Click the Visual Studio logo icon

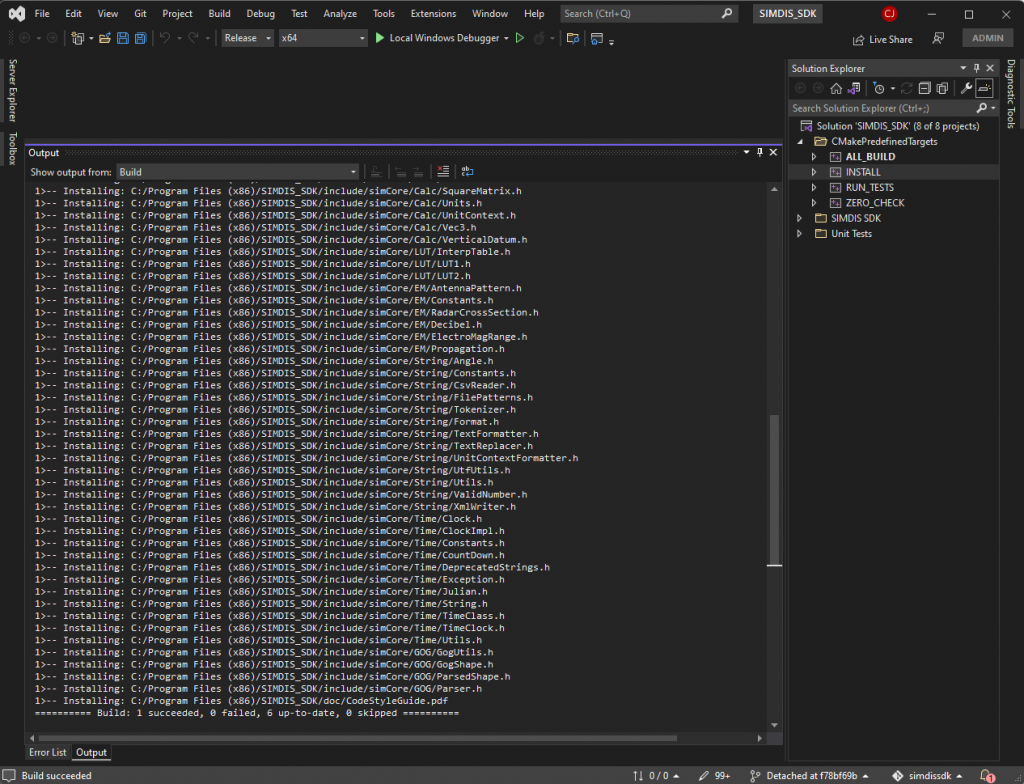[17, 13]
